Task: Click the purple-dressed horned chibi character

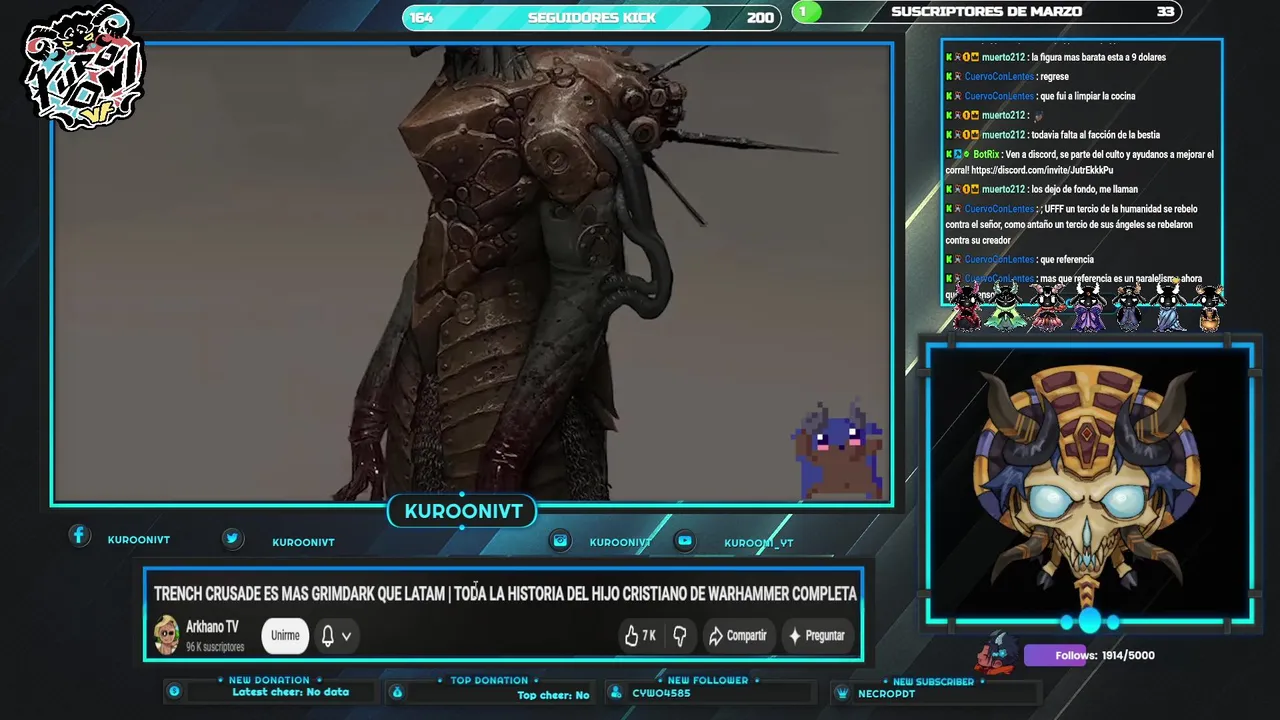Action: coord(1088,307)
